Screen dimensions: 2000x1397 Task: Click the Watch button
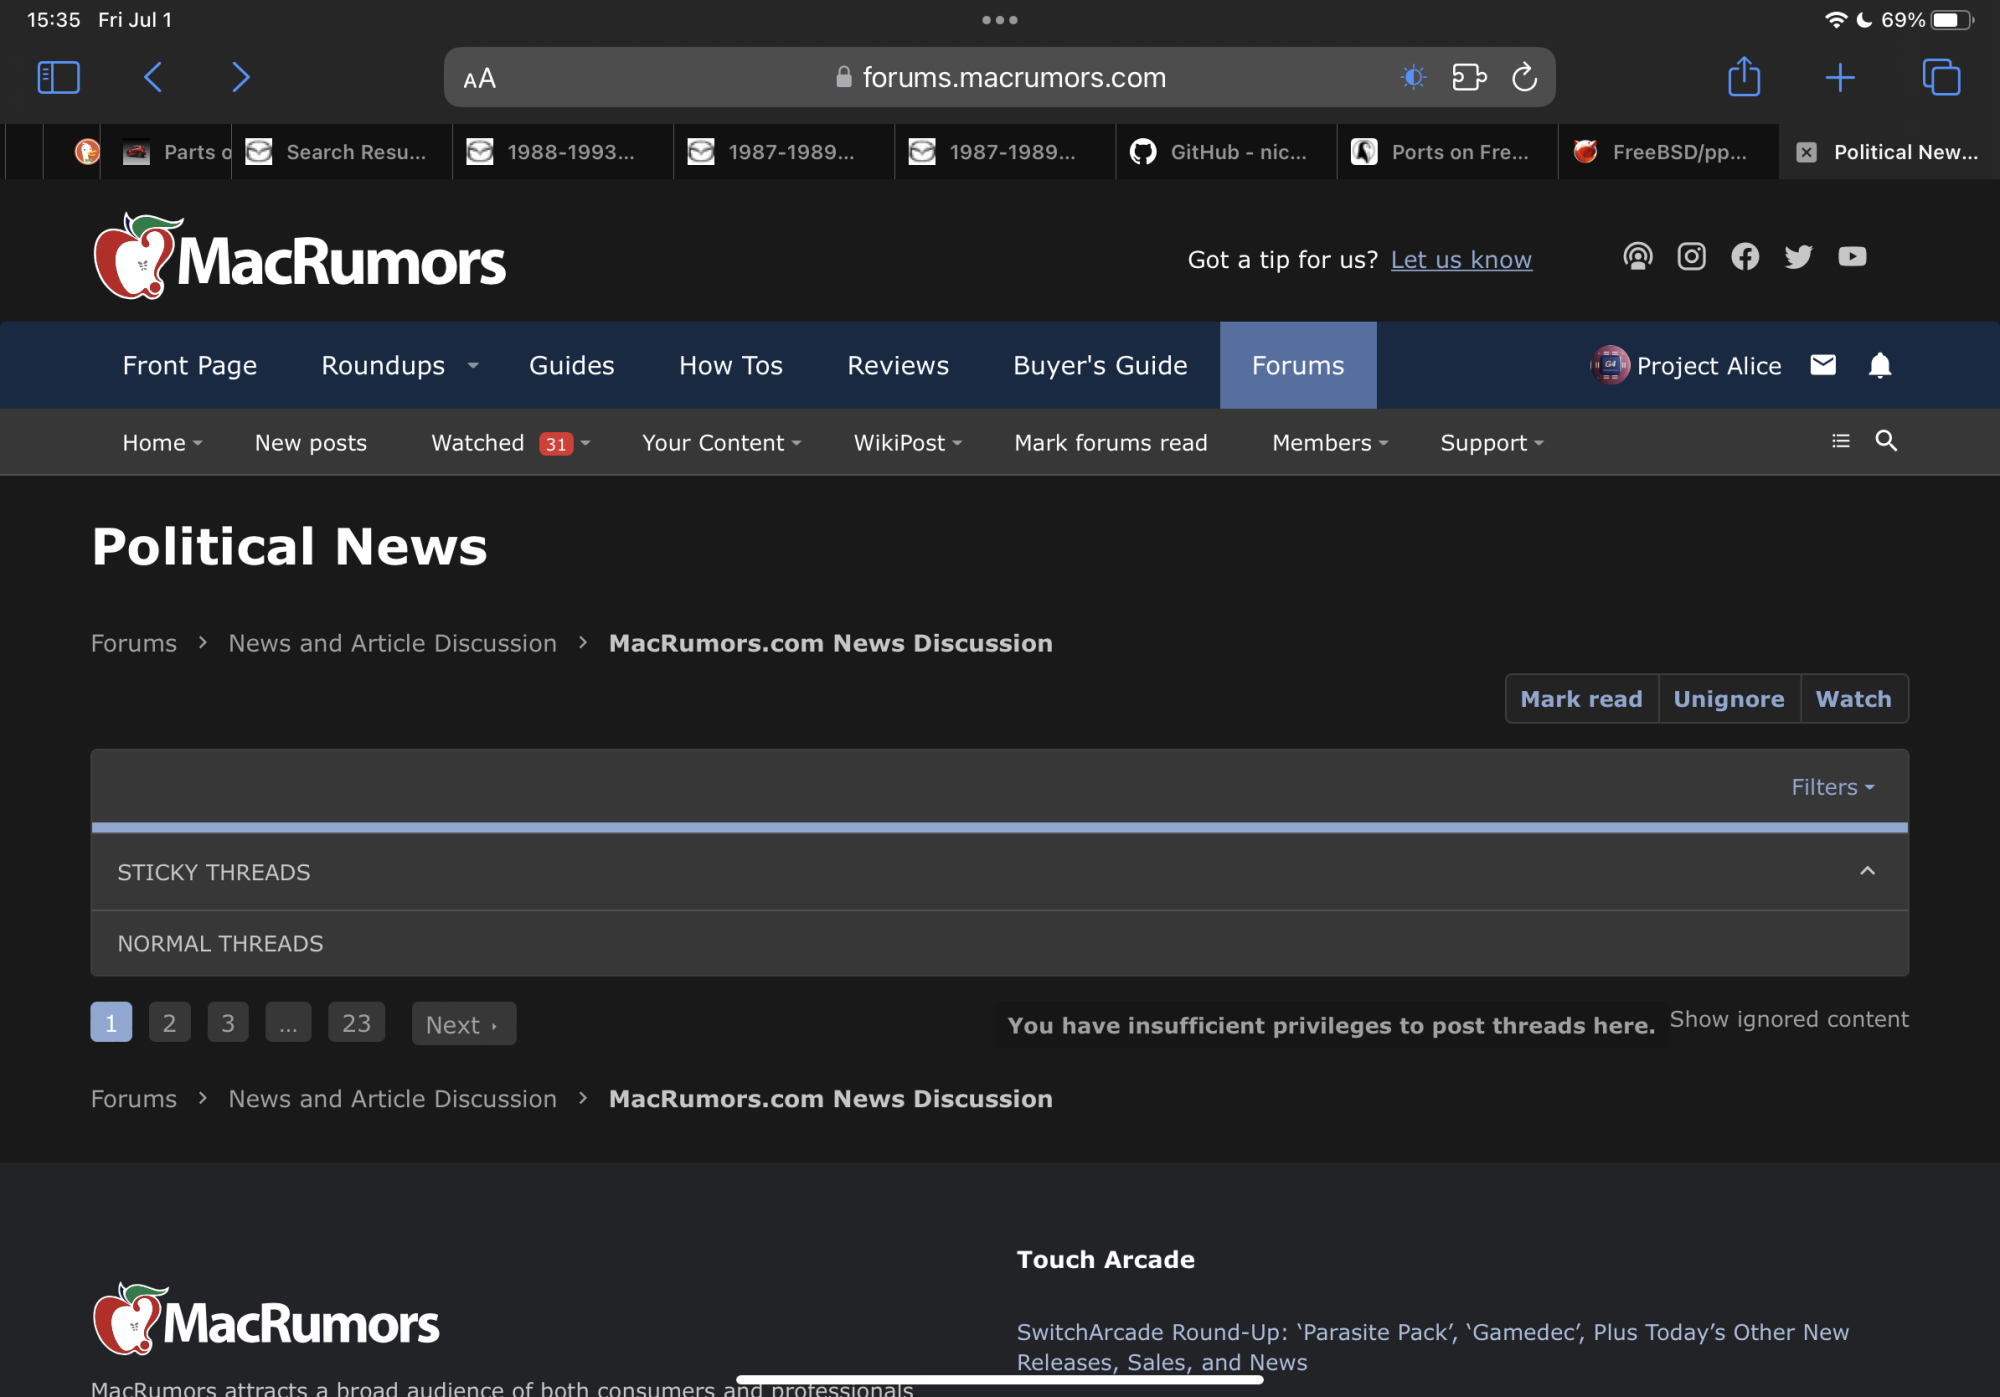click(1854, 699)
